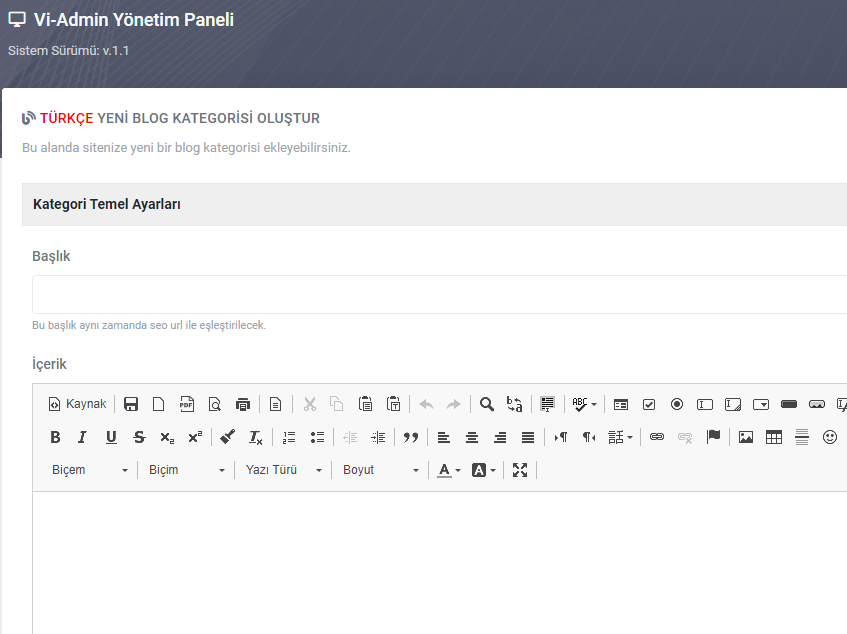Click the Print icon
847x634 pixels.
pos(243,404)
